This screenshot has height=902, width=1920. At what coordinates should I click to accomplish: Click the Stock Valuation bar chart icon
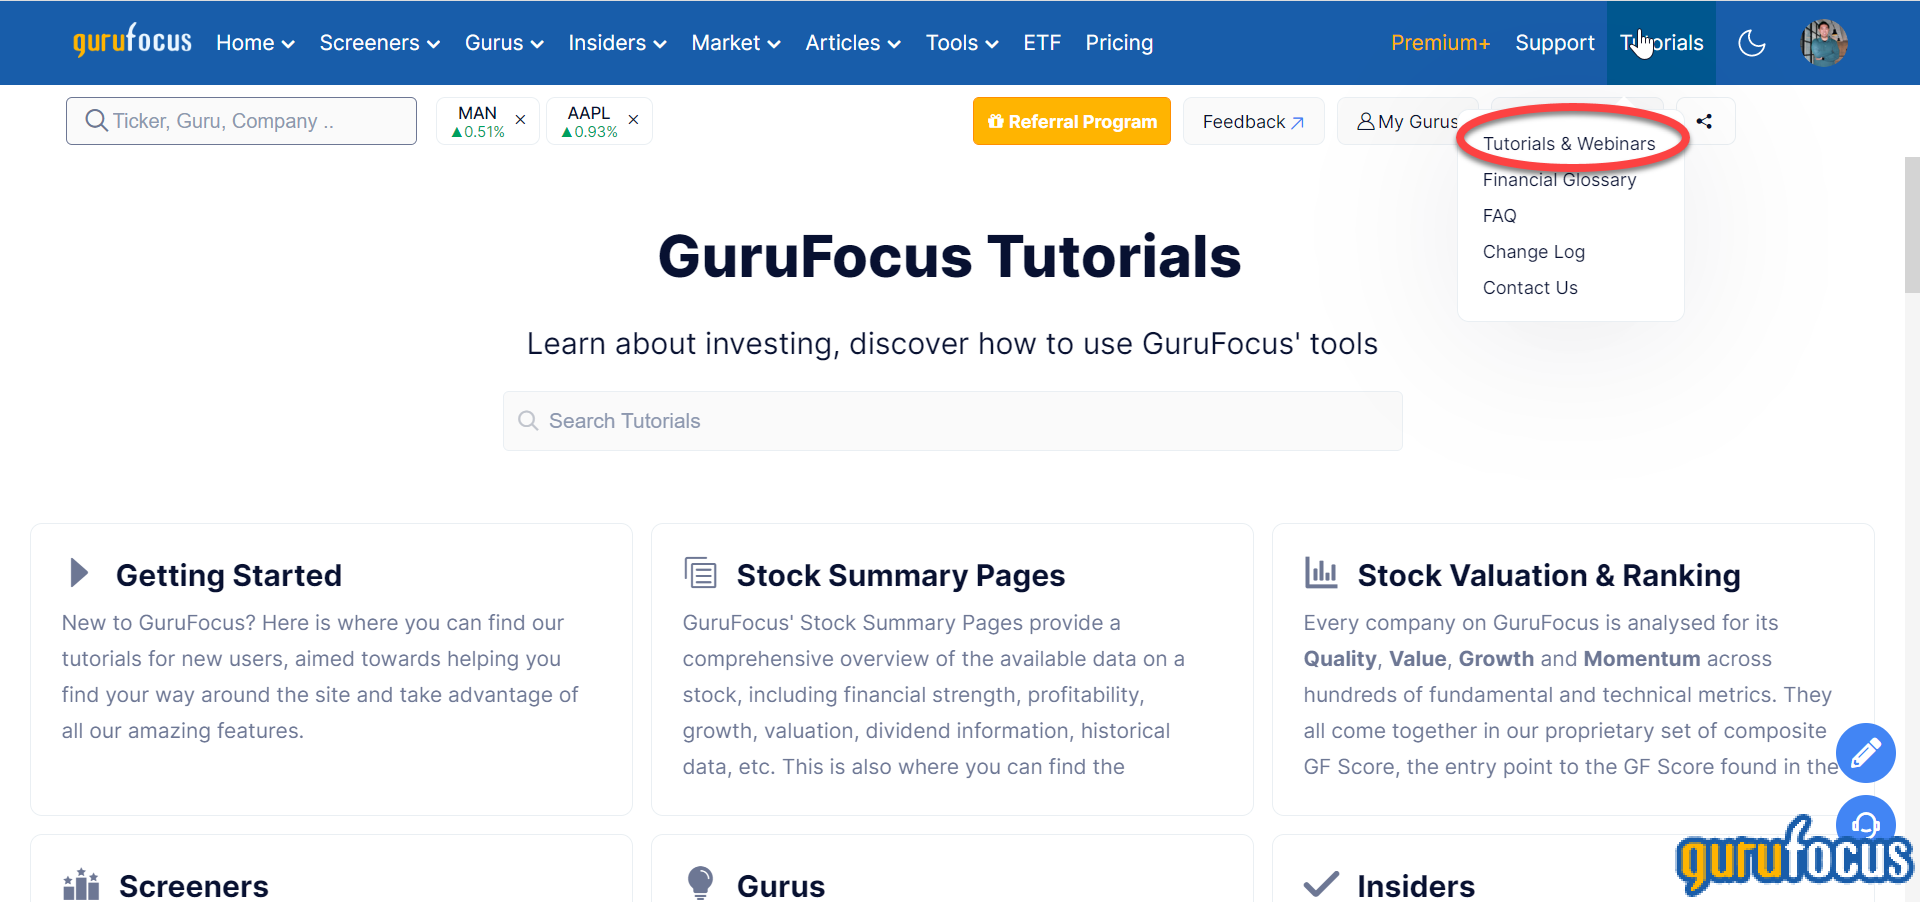coord(1321,573)
